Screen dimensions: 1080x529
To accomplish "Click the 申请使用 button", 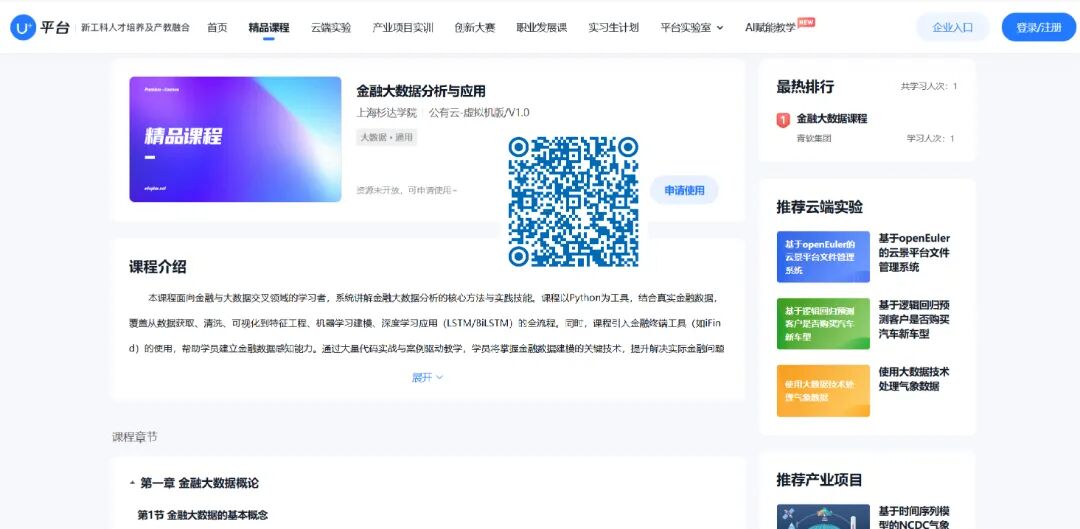I will click(x=684, y=190).
